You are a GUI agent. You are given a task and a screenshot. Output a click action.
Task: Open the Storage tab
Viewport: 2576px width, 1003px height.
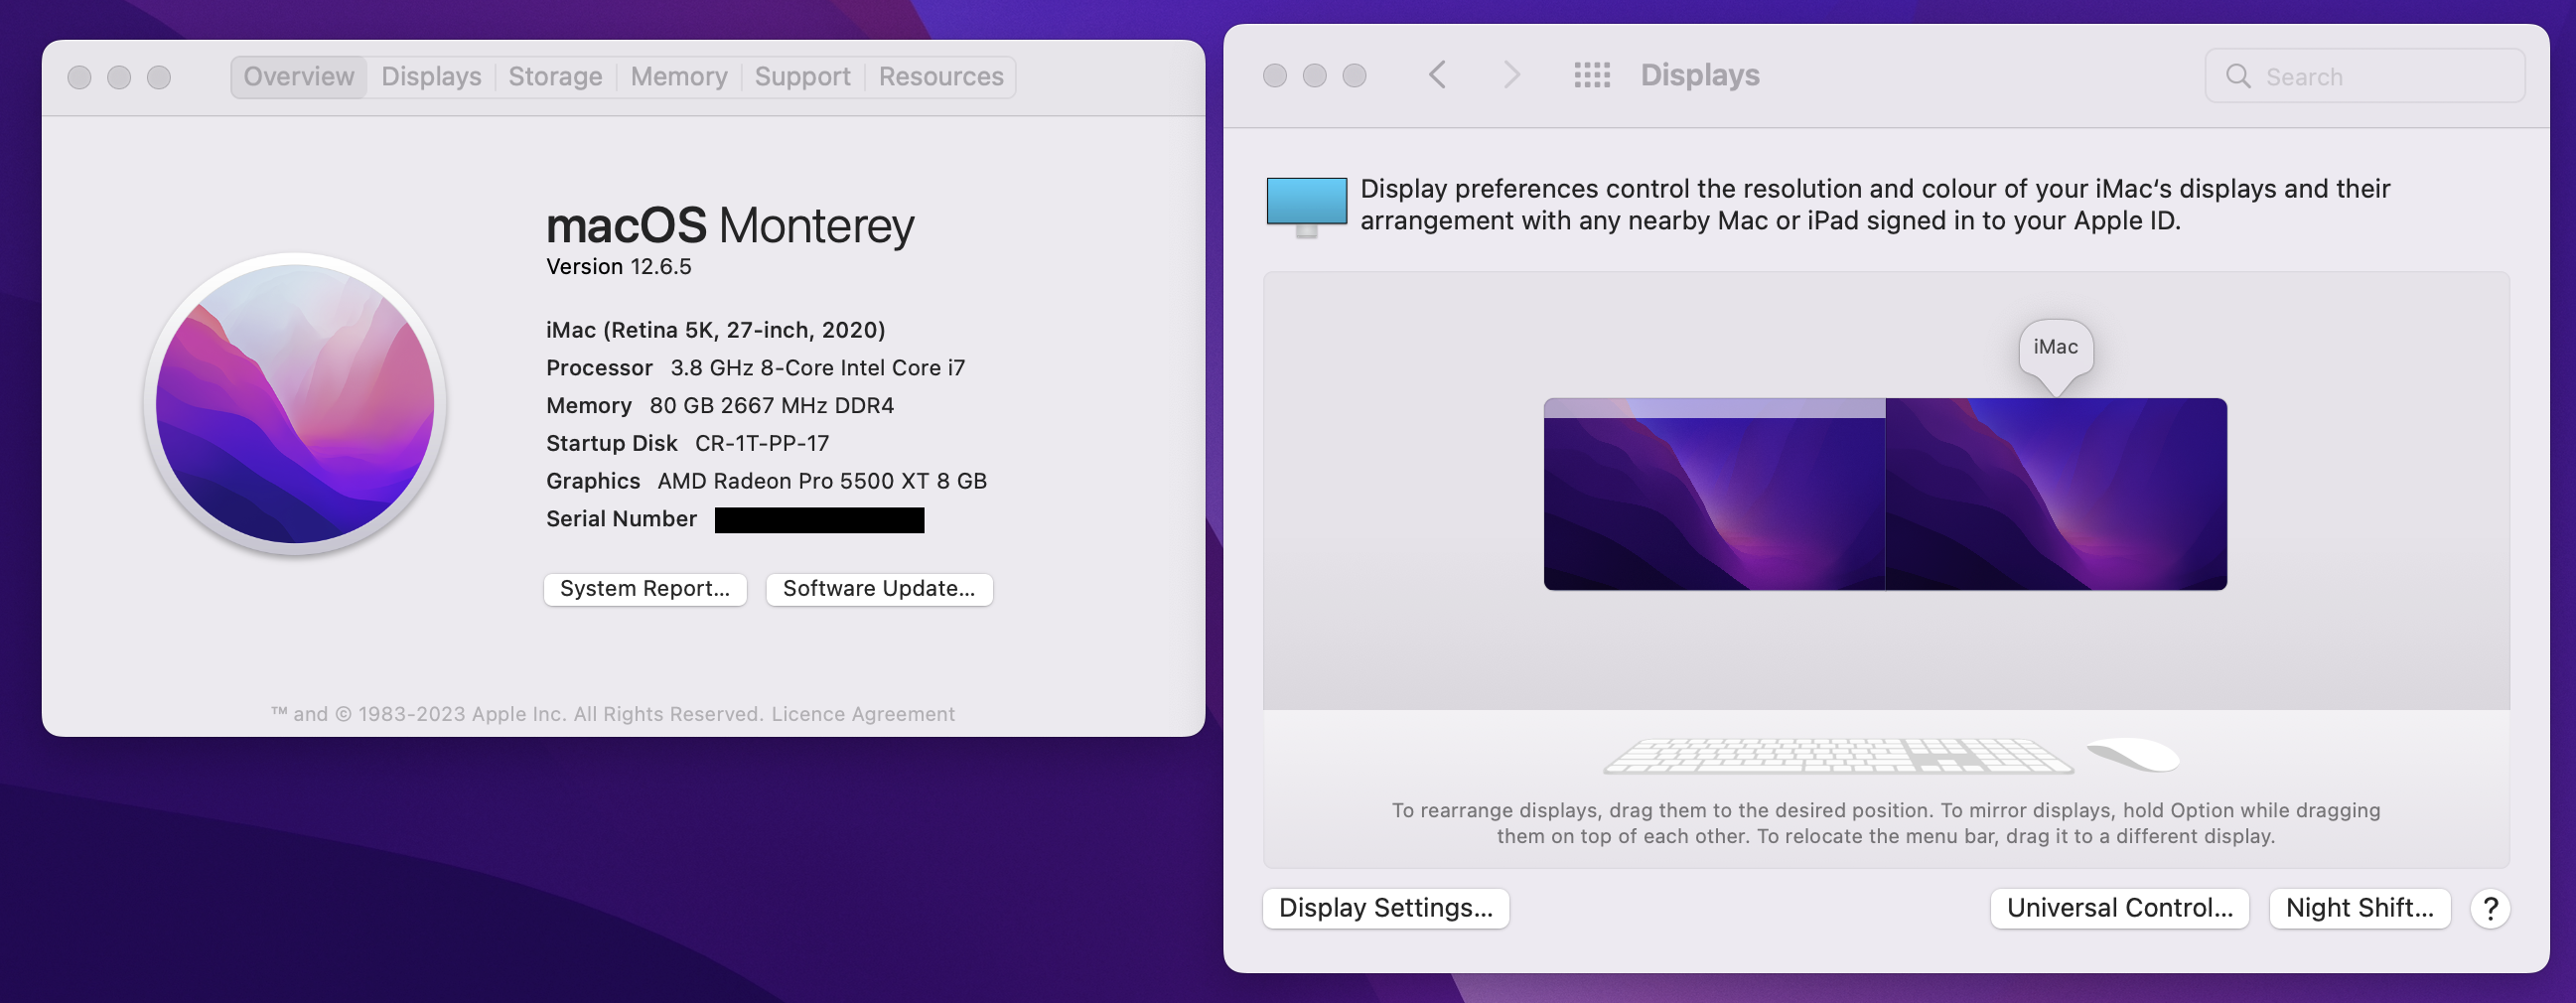click(x=555, y=77)
